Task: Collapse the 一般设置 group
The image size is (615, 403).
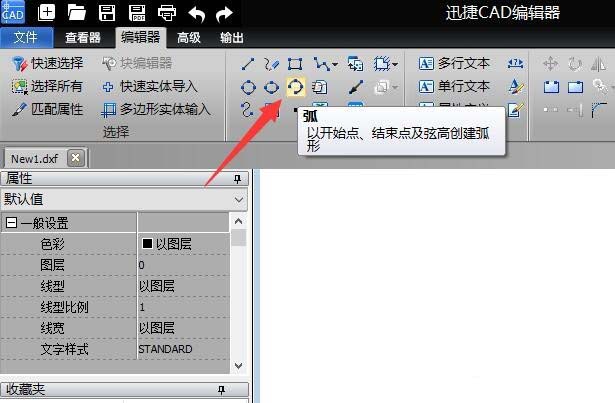Action: (11, 223)
